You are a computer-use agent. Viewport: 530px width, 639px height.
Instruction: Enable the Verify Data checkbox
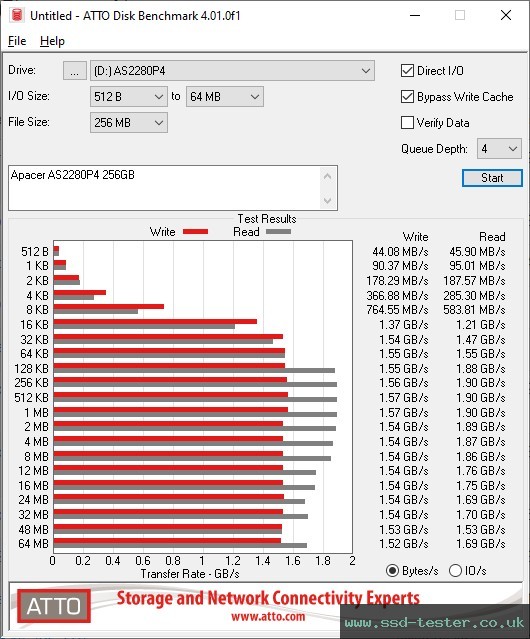coord(407,123)
